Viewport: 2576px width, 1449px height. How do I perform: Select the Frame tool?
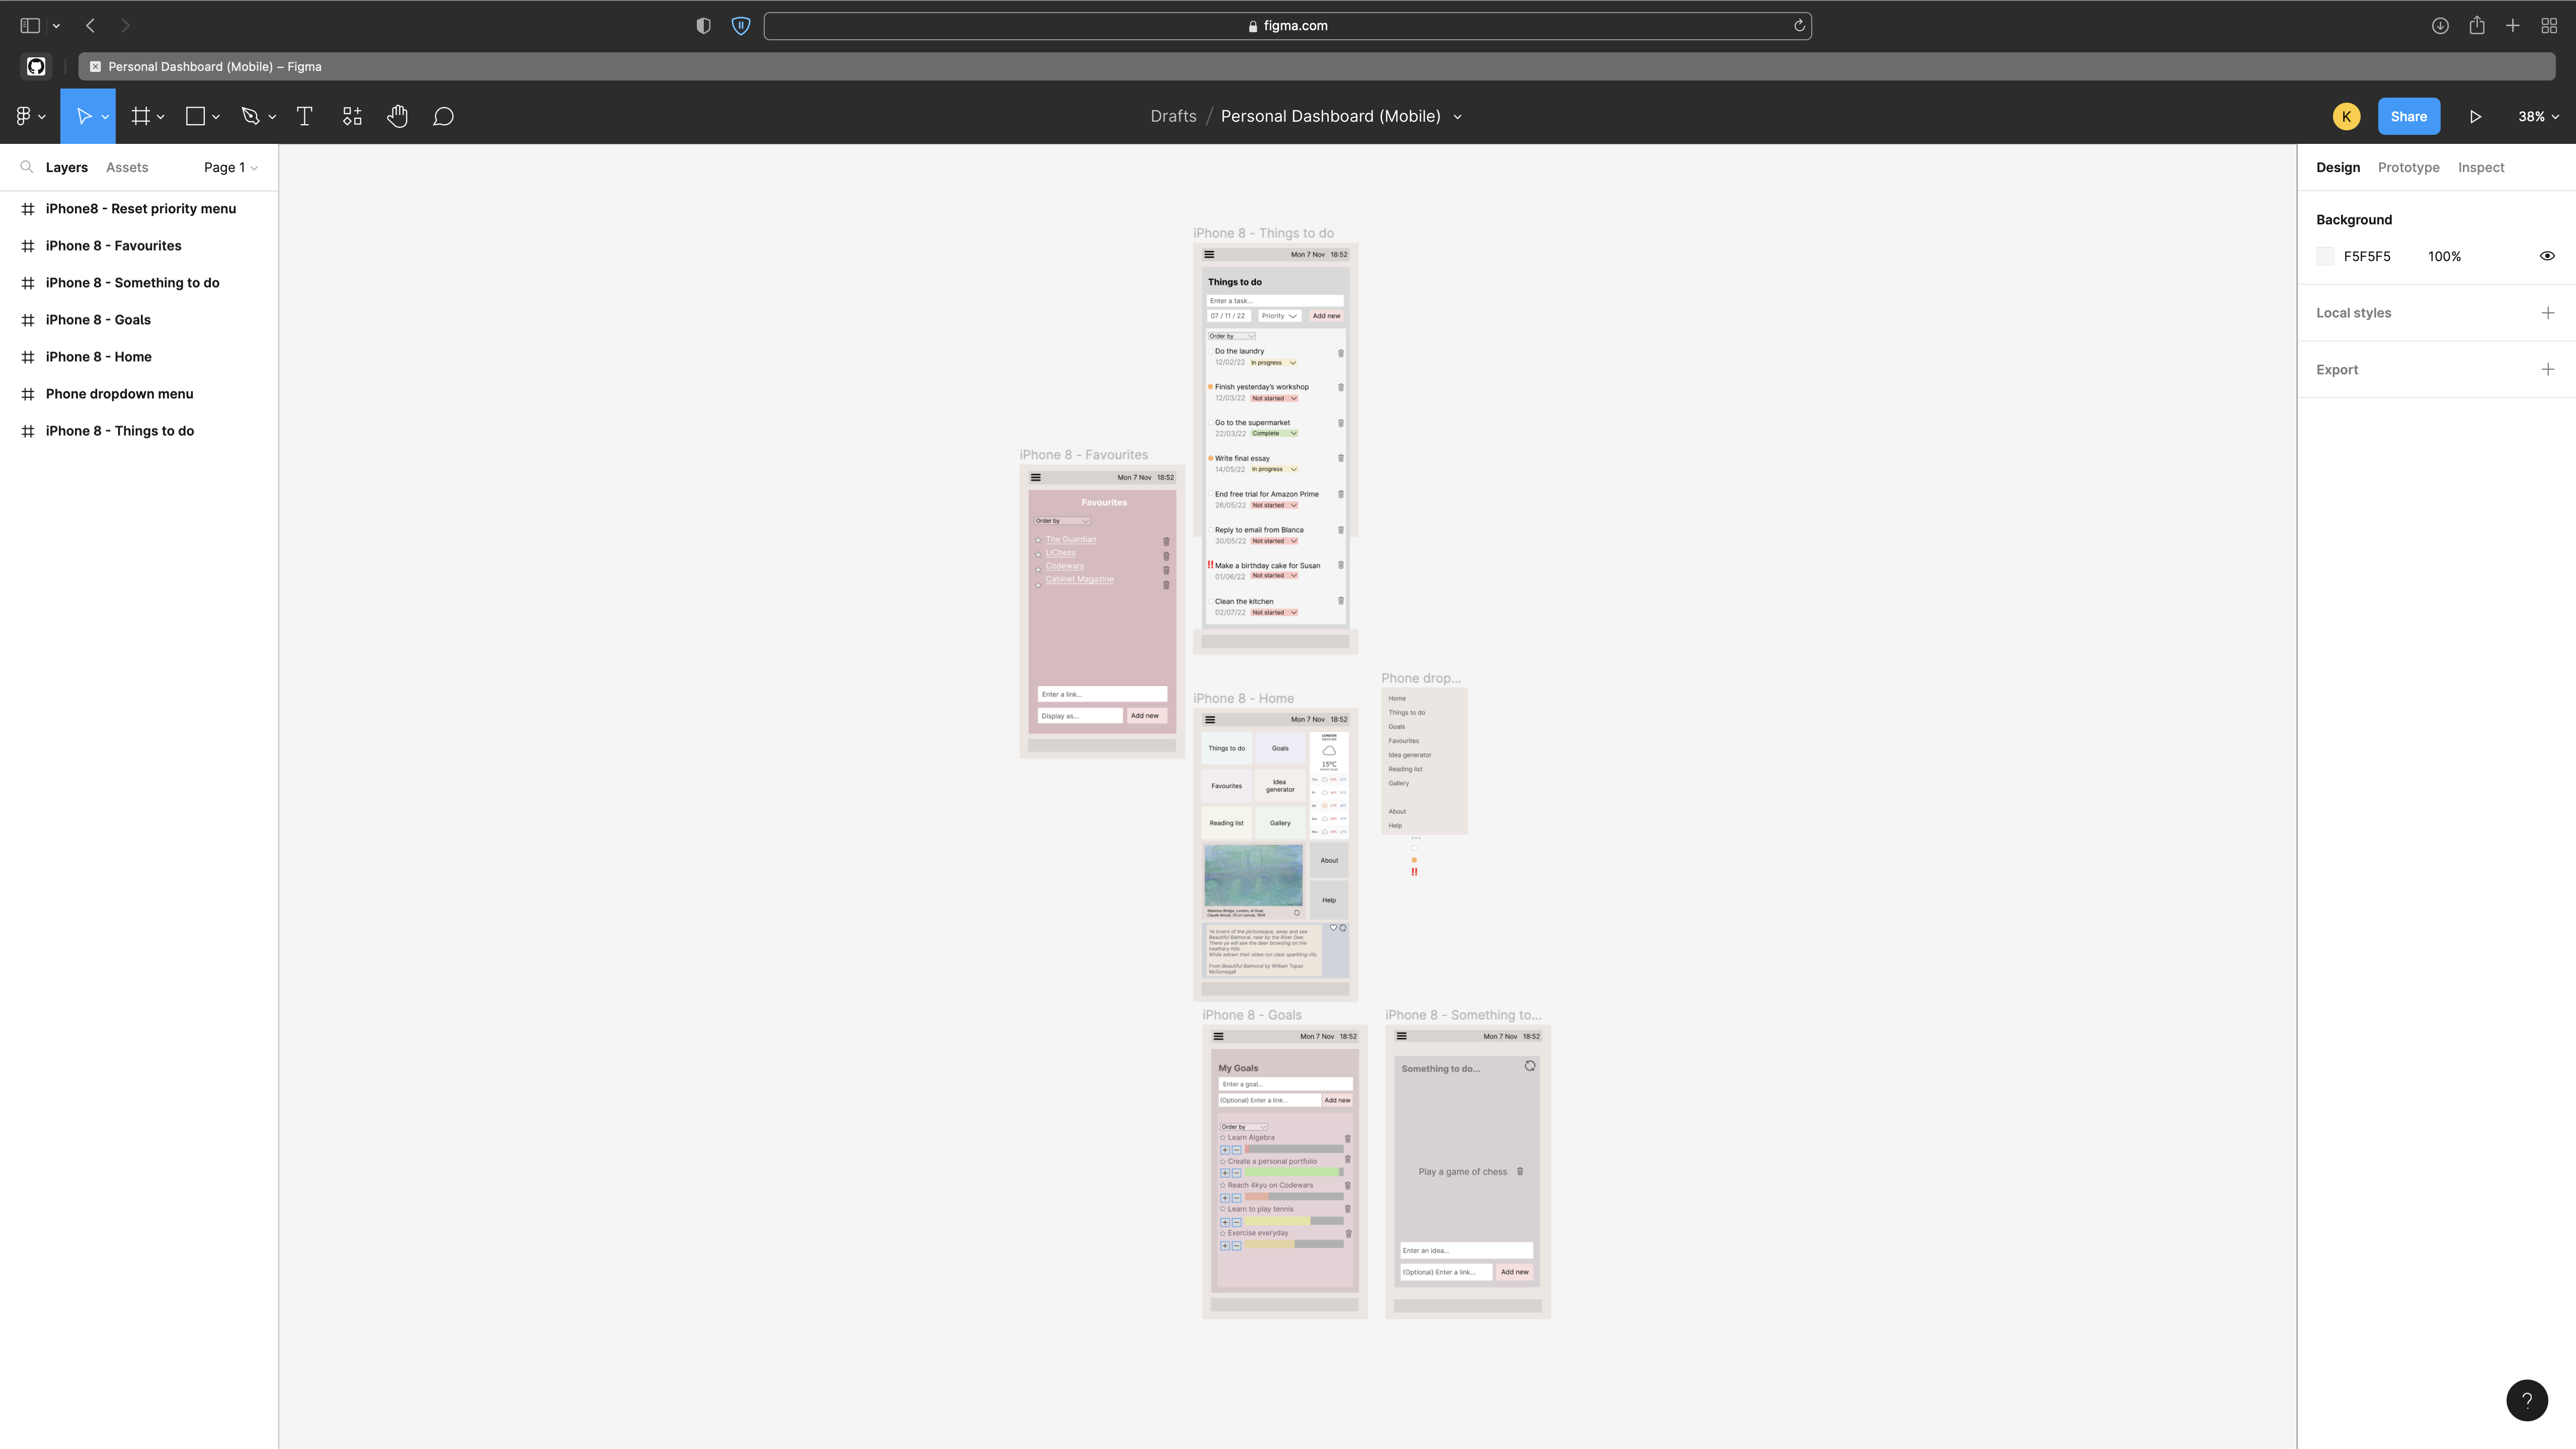[141, 116]
